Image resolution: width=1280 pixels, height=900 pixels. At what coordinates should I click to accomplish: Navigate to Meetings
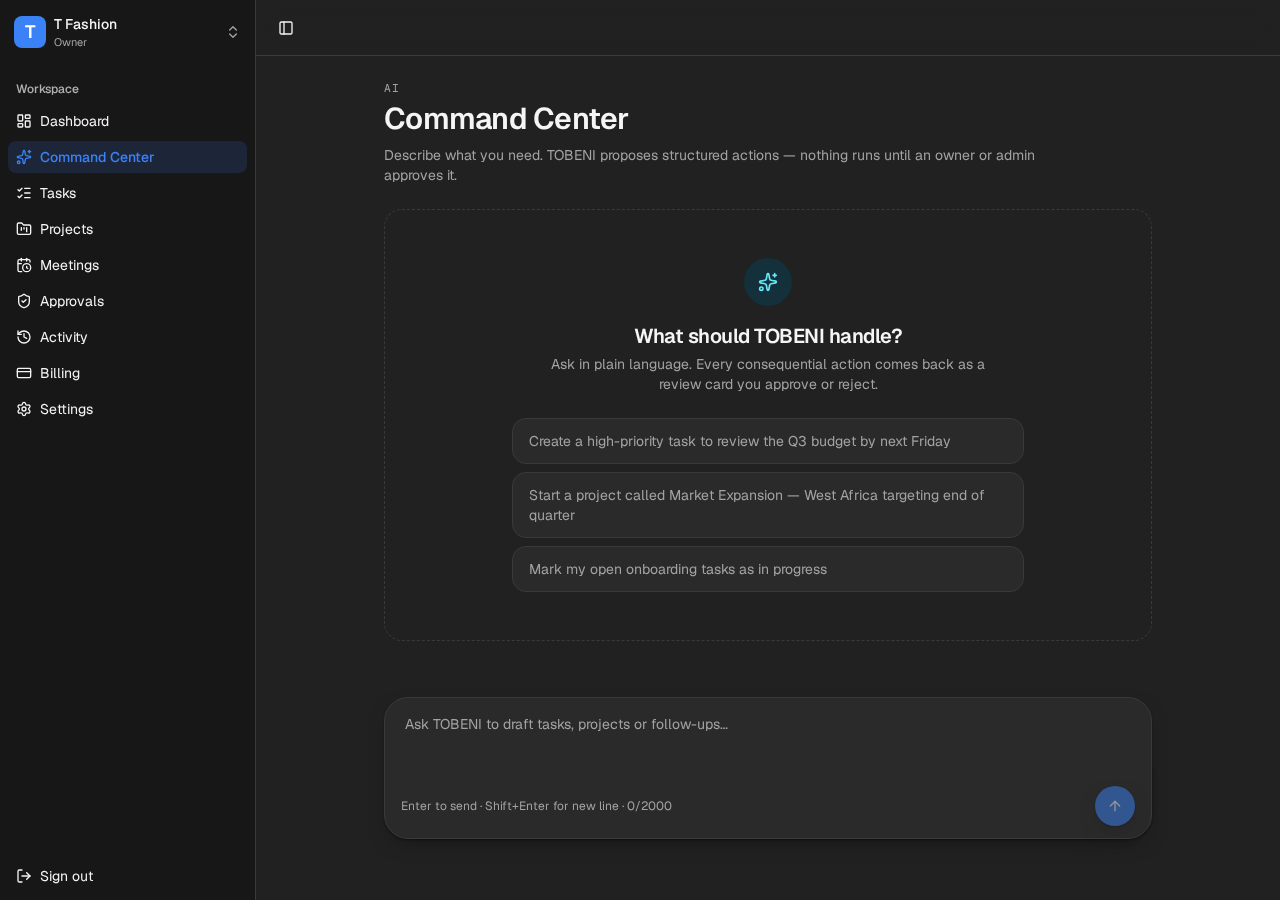(127, 265)
